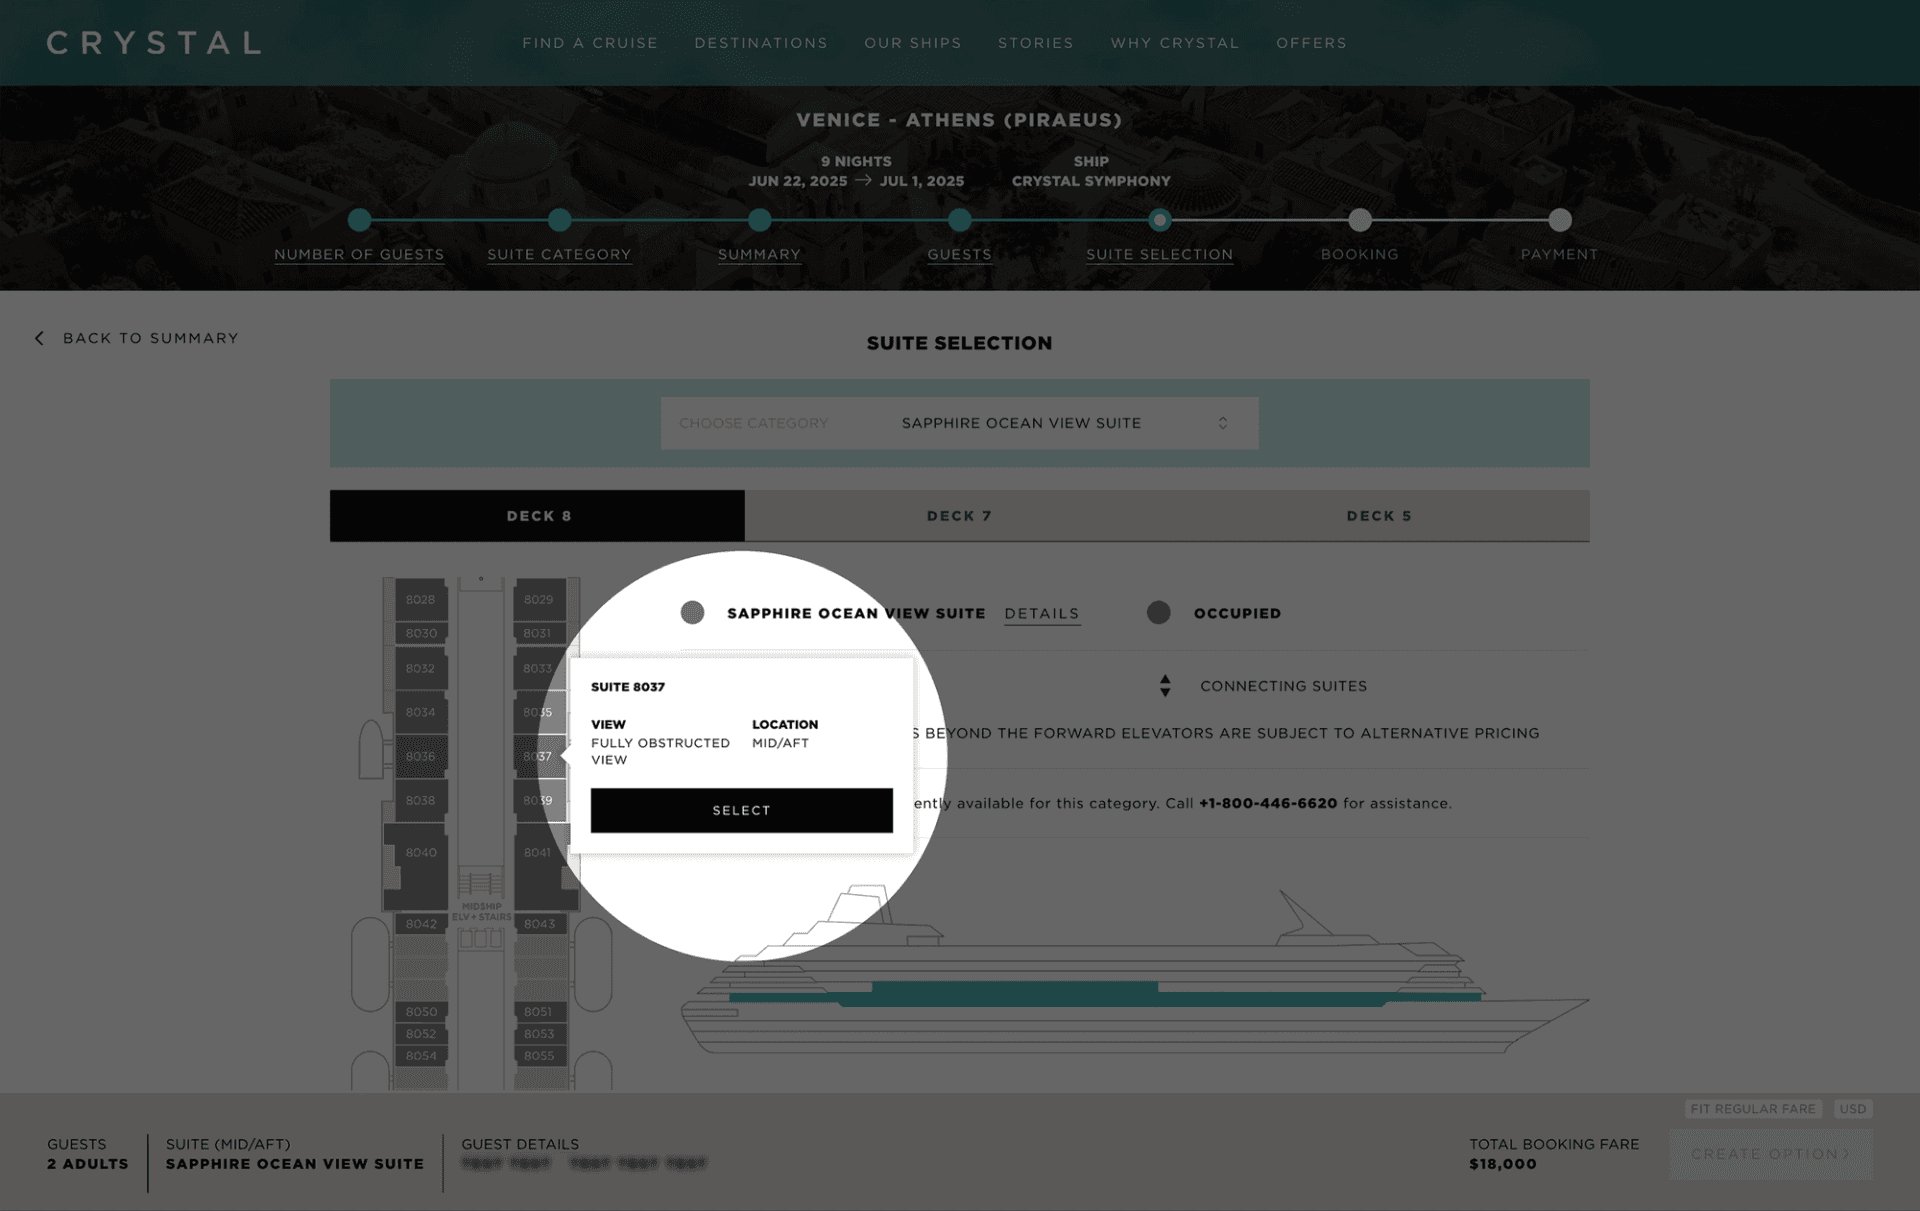Image resolution: width=1920 pixels, height=1211 pixels.
Task: Click the USD currency tag
Action: (1852, 1109)
